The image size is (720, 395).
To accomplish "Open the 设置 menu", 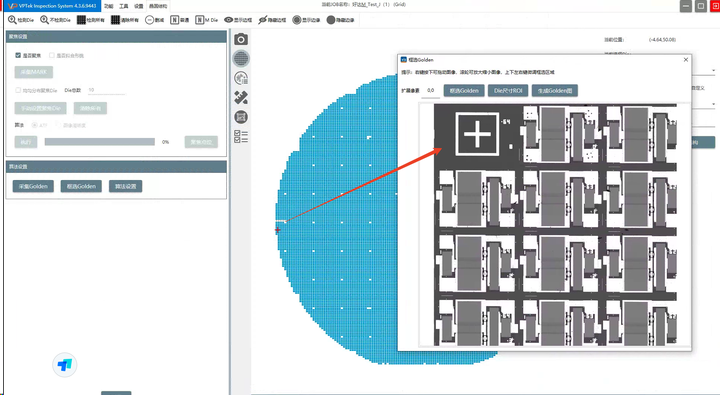I will pos(139,6).
